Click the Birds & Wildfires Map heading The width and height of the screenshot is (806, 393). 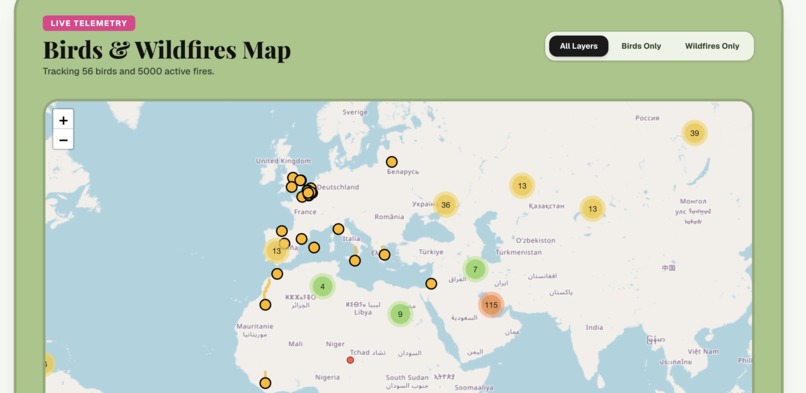[x=167, y=50]
